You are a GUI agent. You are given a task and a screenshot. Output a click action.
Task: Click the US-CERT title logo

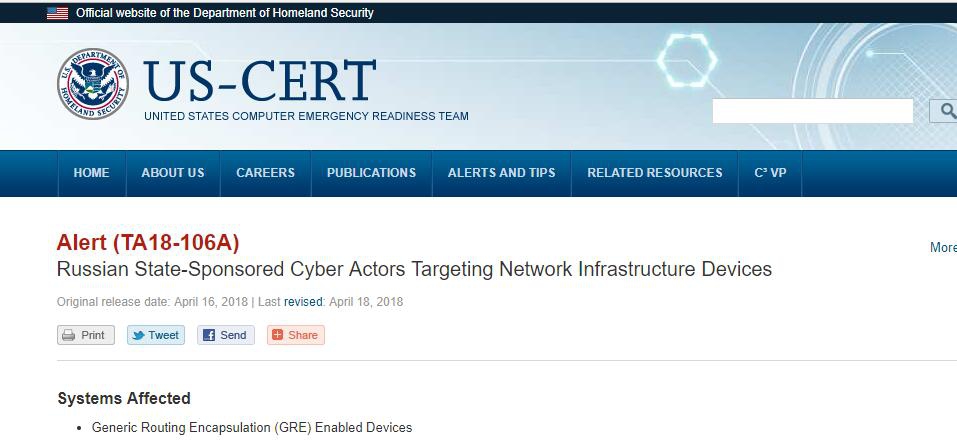[x=260, y=81]
